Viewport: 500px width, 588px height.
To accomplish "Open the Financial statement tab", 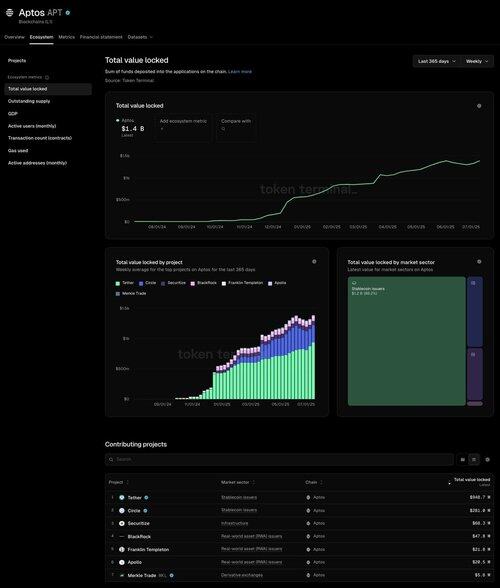I will tap(101, 37).
